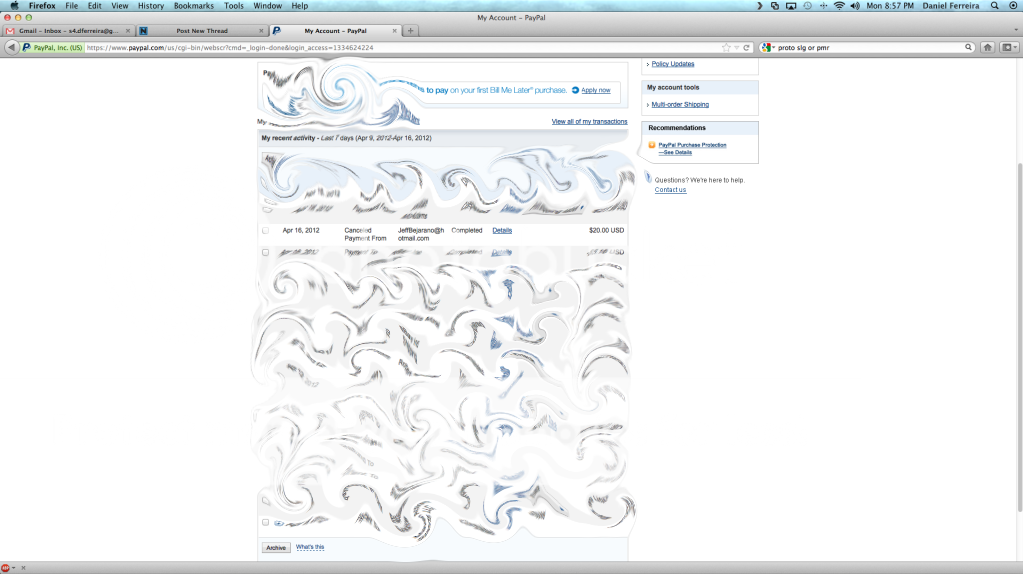Click the volume icon in the menu bar
The image size is (1023, 574).
tap(855, 6)
